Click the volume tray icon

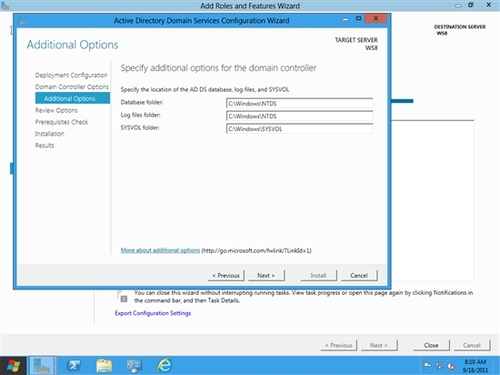(x=451, y=366)
